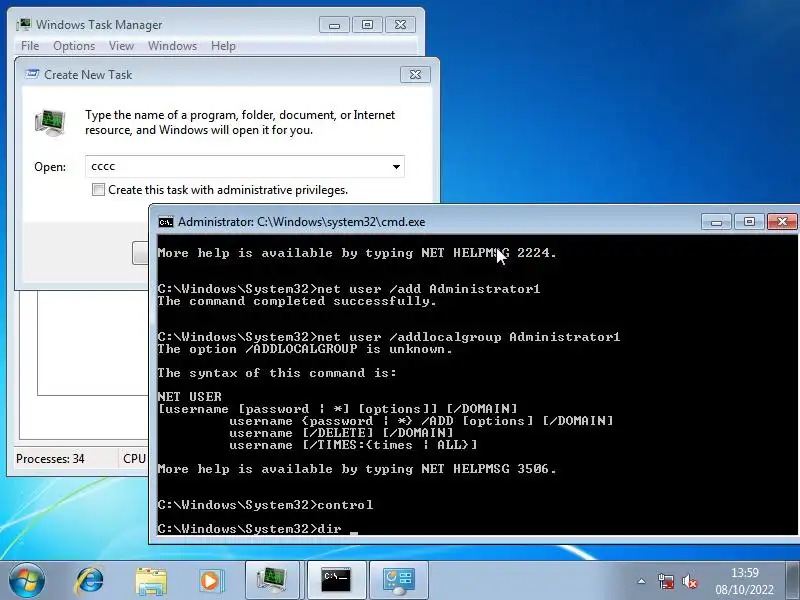
Task: Click the 'NET HELPMSG 3506' text
Action: [x=487, y=469]
